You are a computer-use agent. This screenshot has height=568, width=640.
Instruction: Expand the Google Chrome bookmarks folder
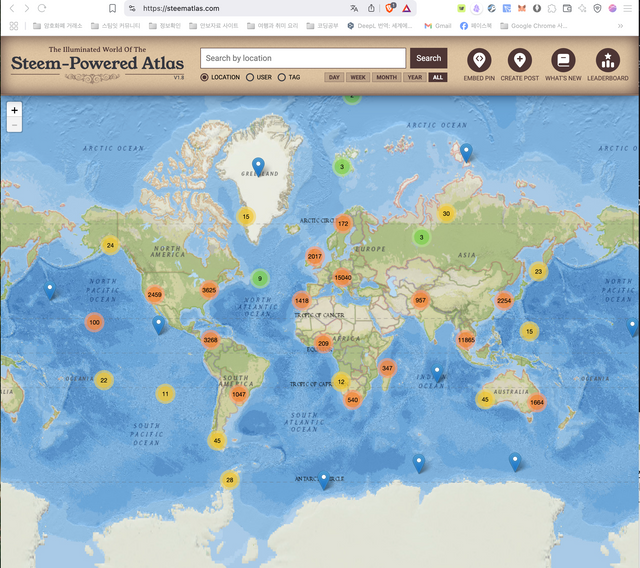[x=533, y=26]
